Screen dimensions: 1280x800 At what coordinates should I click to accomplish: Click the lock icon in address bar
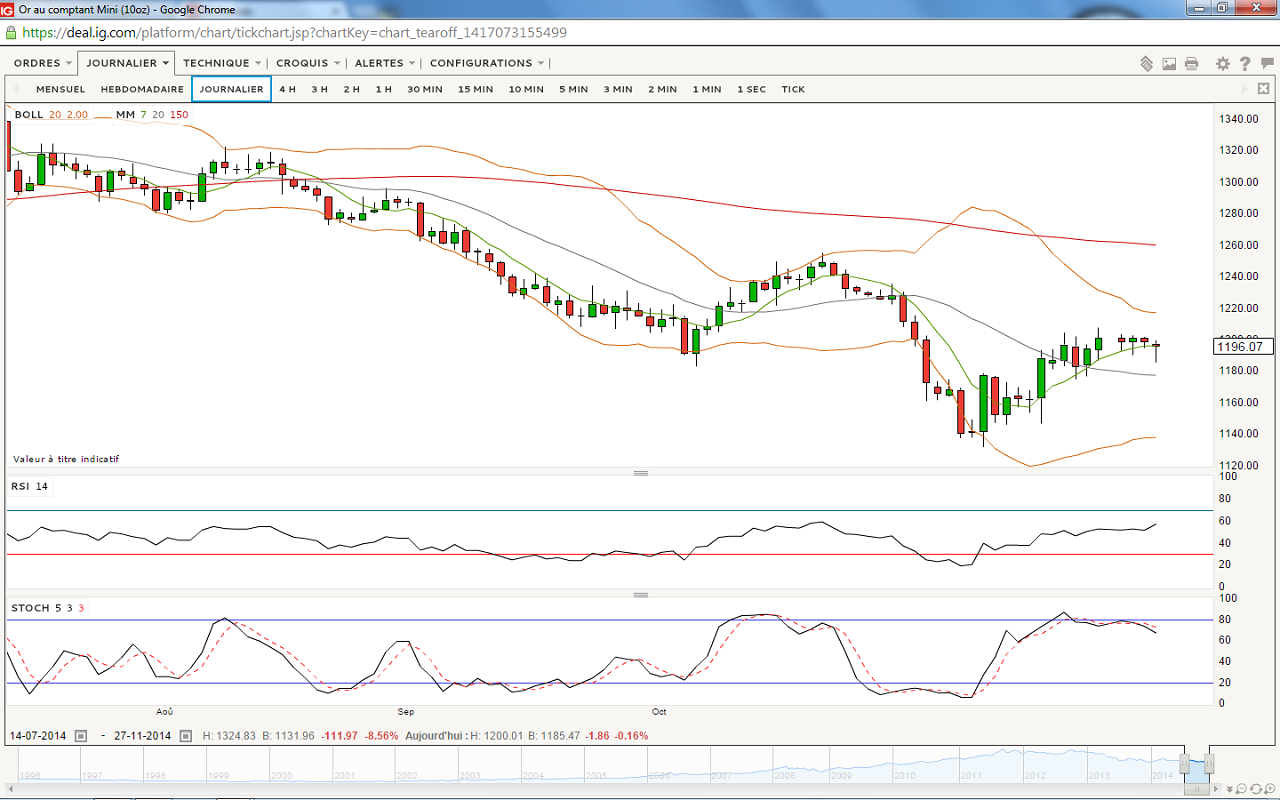click(x=11, y=32)
